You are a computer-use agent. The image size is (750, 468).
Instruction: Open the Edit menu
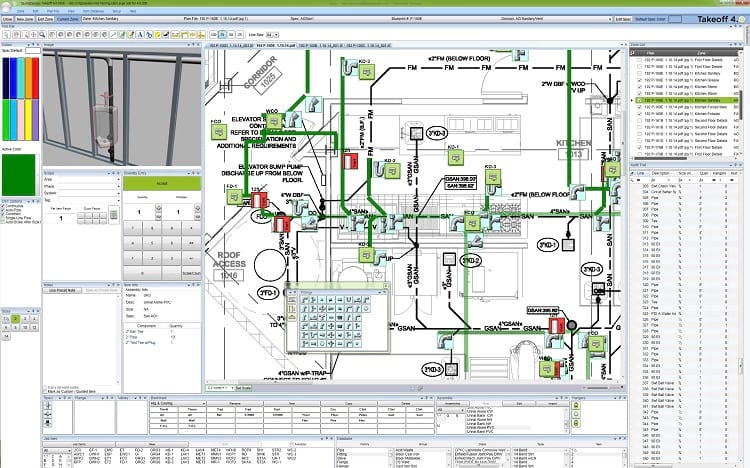[x=35, y=11]
